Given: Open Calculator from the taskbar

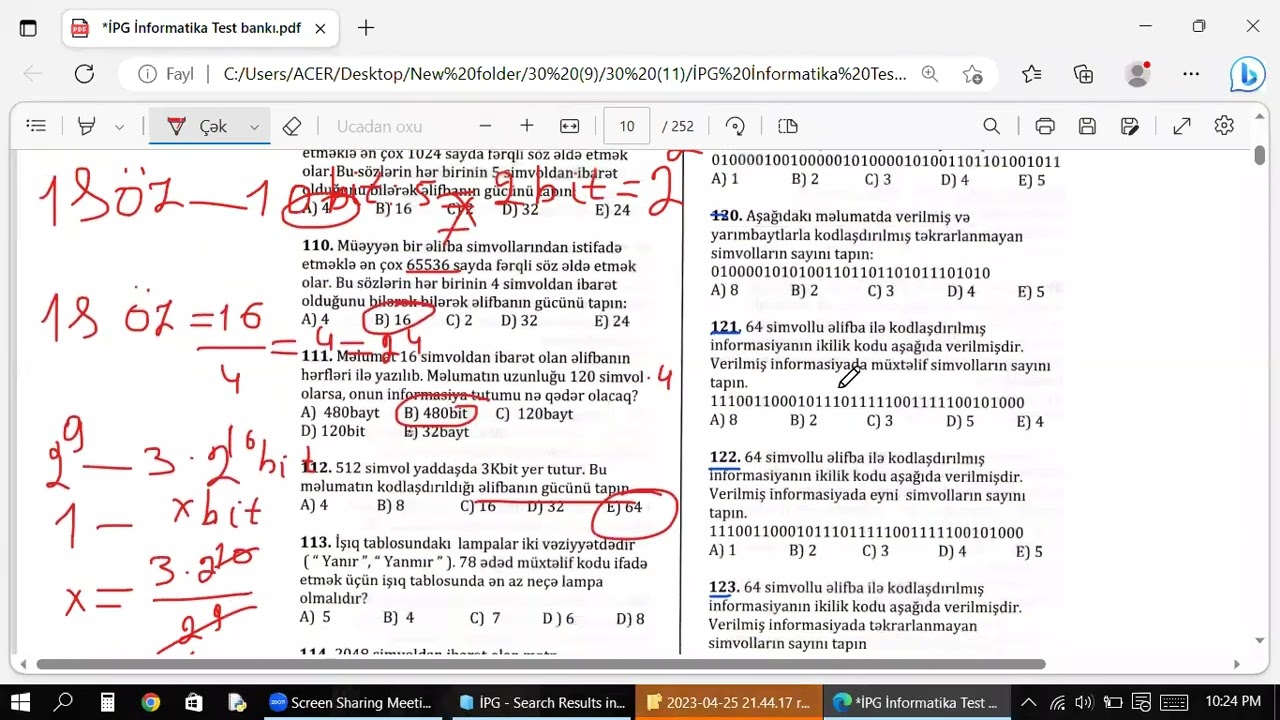Looking at the screenshot, I should pos(107,702).
